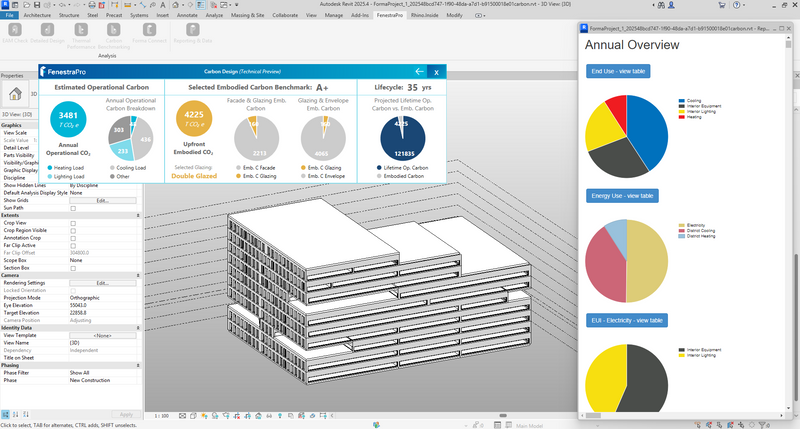The image size is (800, 429).
Task: Click the back arrow in Carbon Design panel
Action: 419,71
